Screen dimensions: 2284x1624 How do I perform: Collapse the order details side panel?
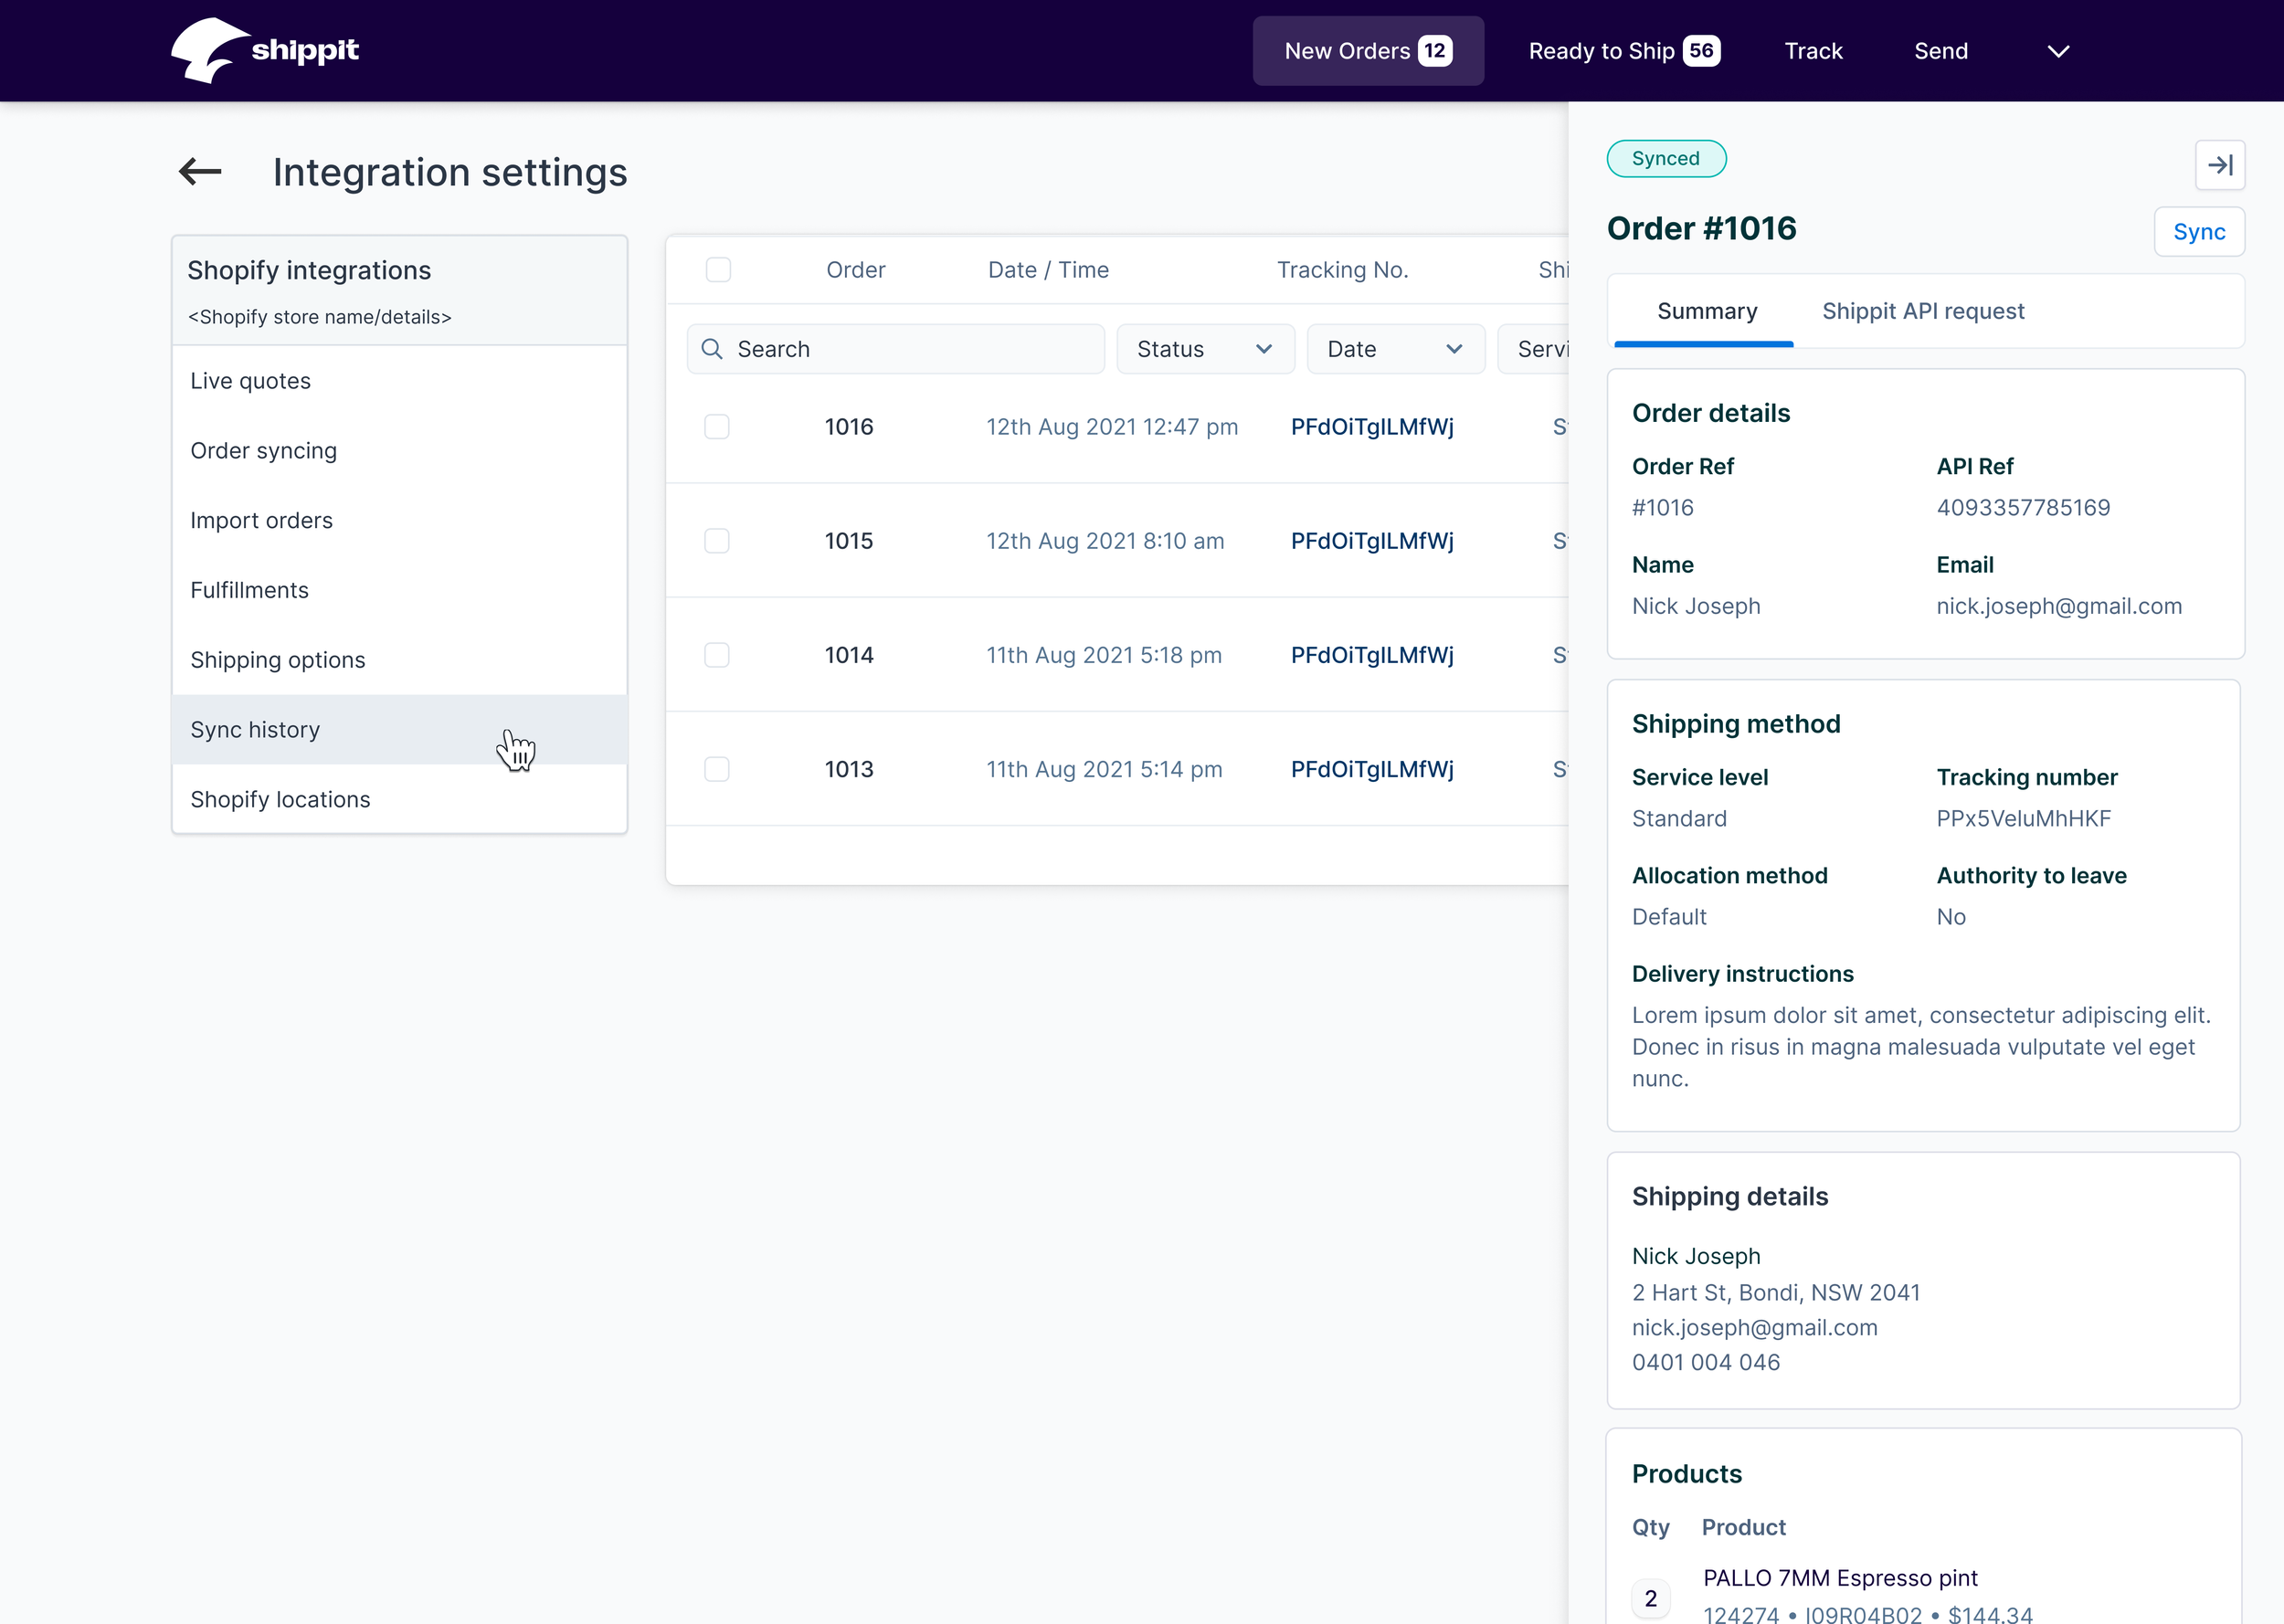tap(2219, 165)
